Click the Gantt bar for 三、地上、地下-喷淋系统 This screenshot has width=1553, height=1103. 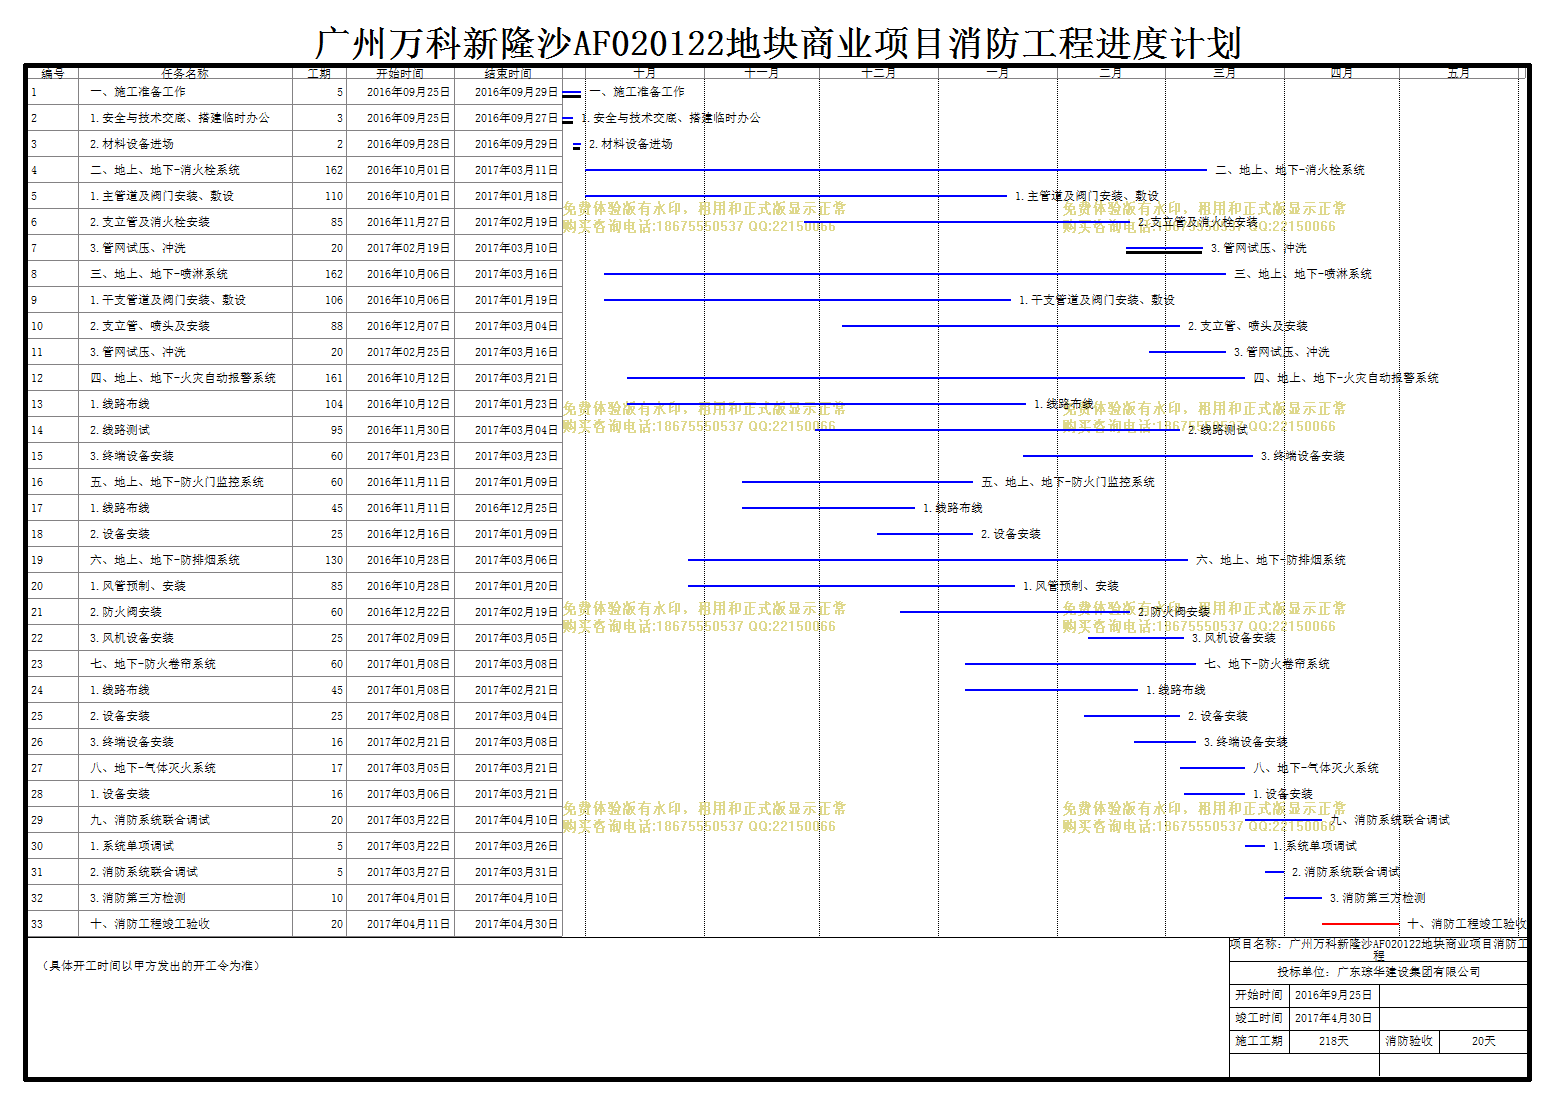(915, 274)
